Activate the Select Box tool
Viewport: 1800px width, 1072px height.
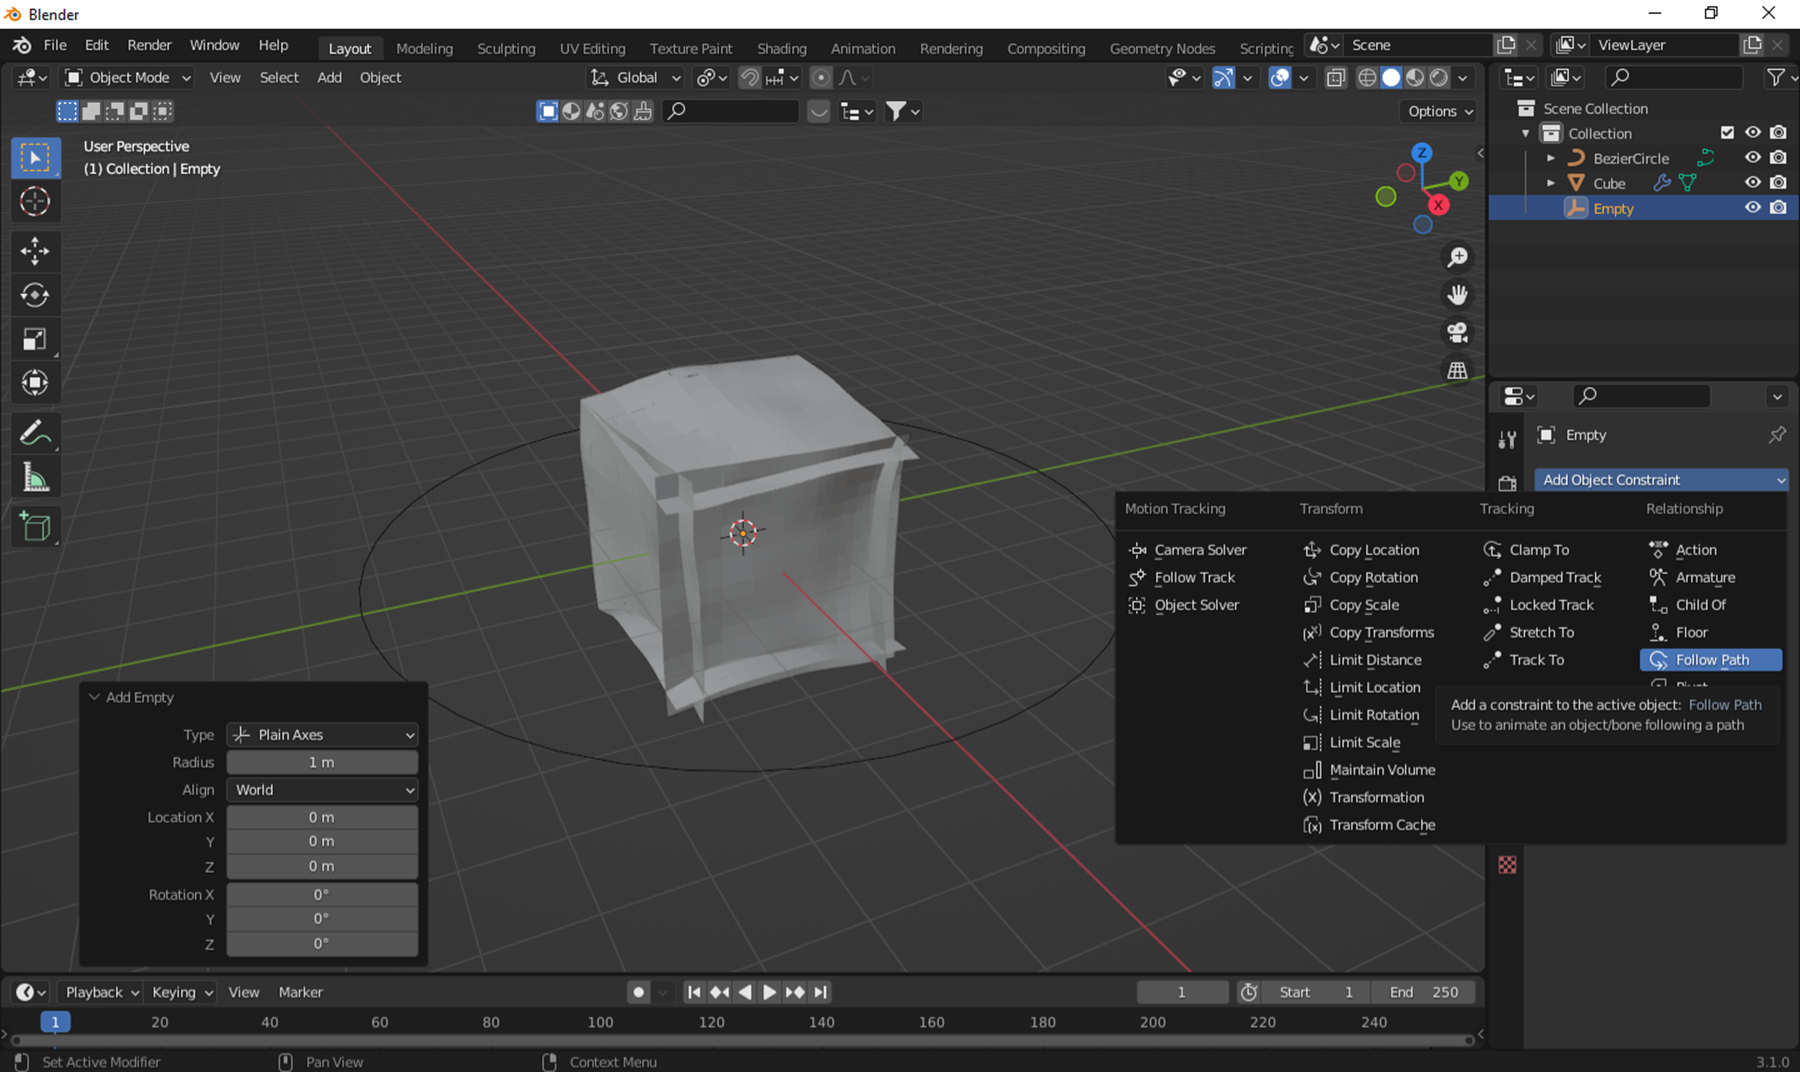(x=35, y=157)
